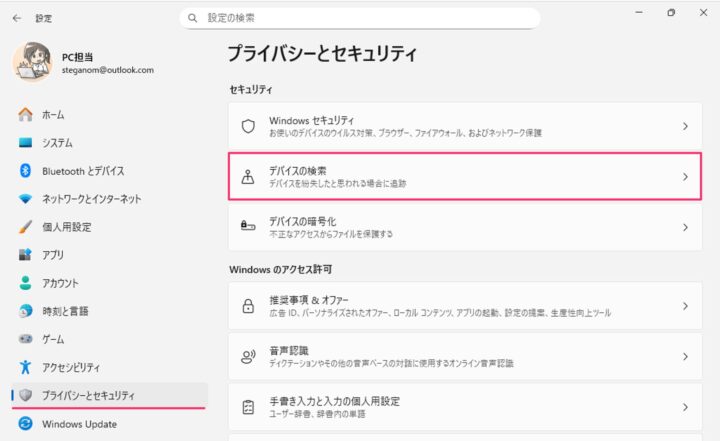Open the Apps section in the sidebar
The width and height of the screenshot is (720, 441).
coord(54,255)
